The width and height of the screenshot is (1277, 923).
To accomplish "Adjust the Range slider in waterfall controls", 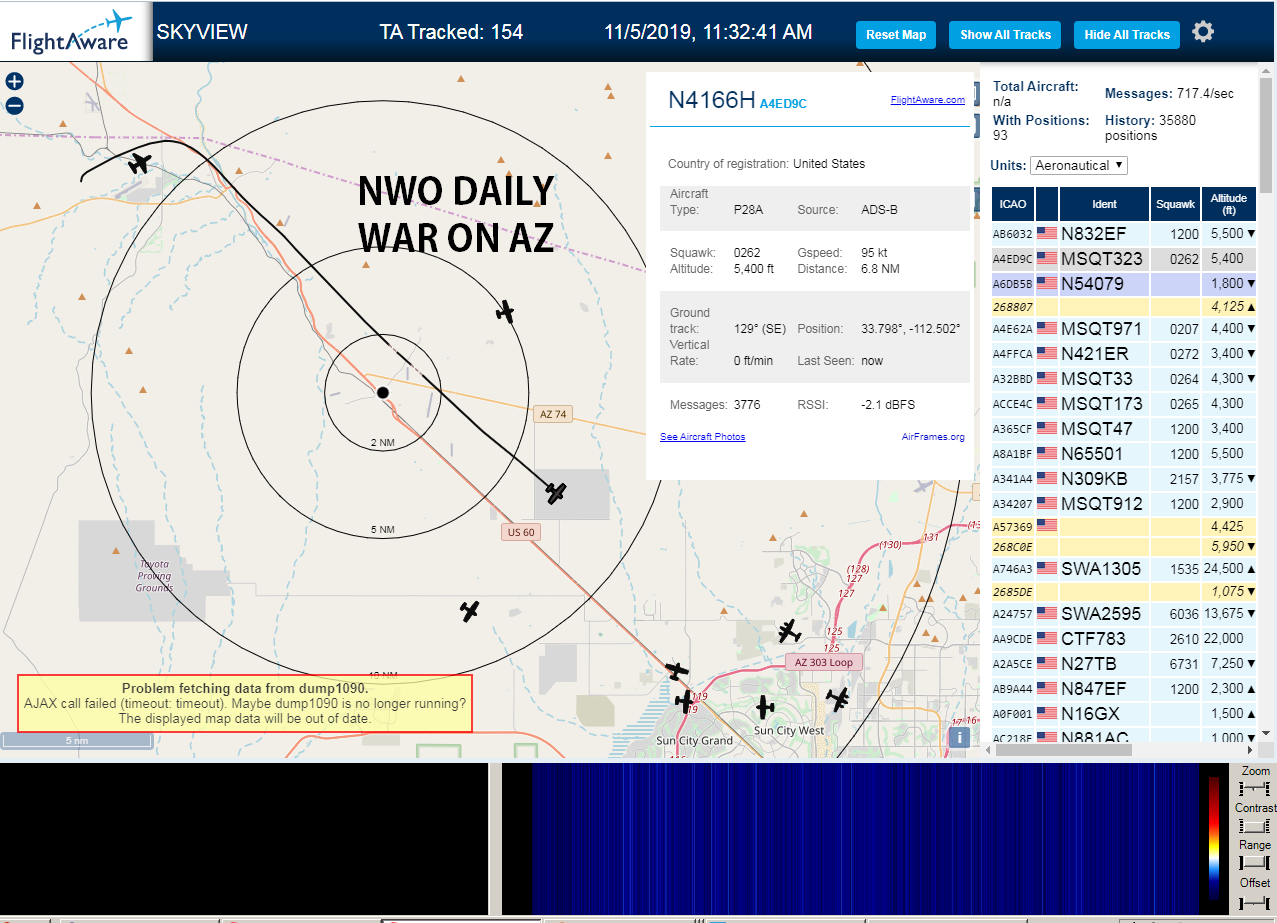I will 1253,863.
